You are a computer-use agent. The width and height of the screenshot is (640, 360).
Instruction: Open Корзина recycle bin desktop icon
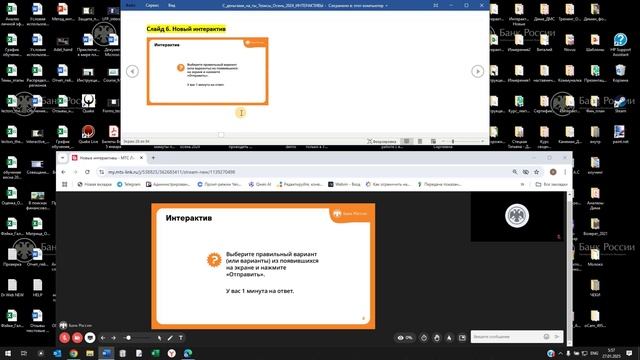pyautogui.click(x=620, y=74)
